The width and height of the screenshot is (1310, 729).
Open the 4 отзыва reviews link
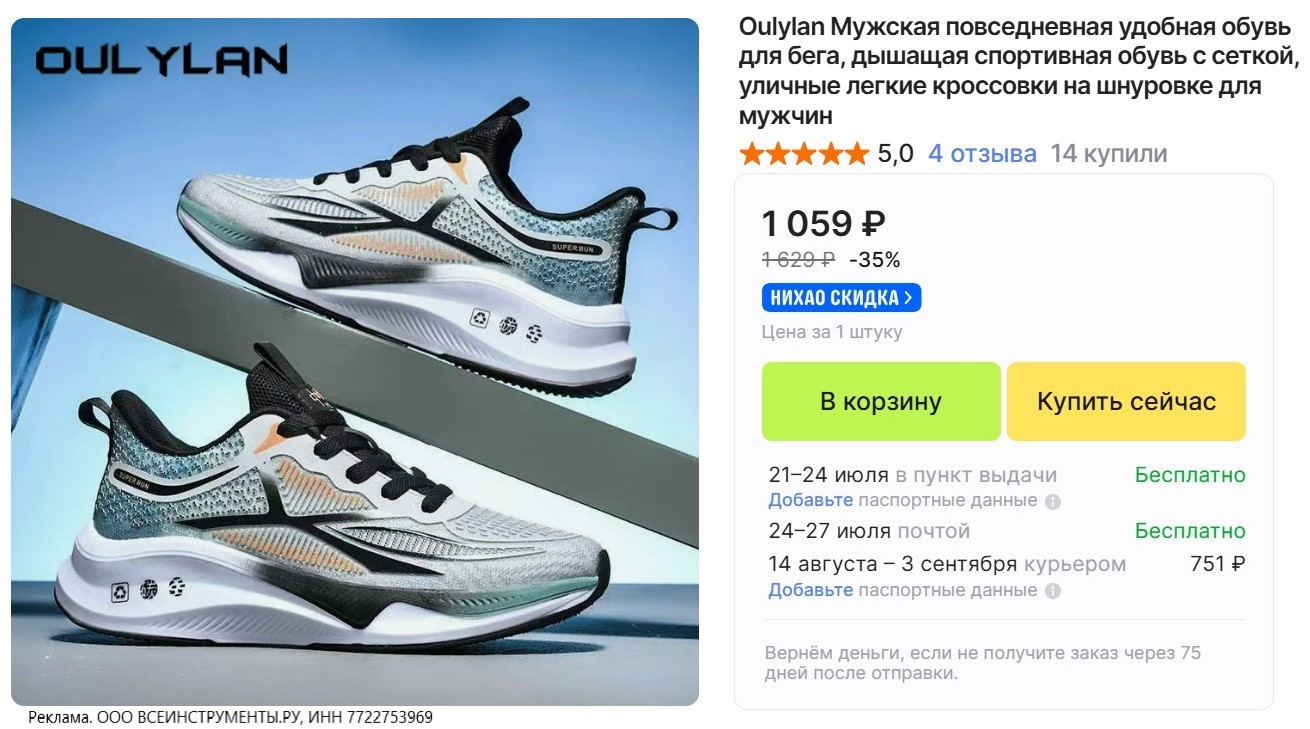coord(982,154)
